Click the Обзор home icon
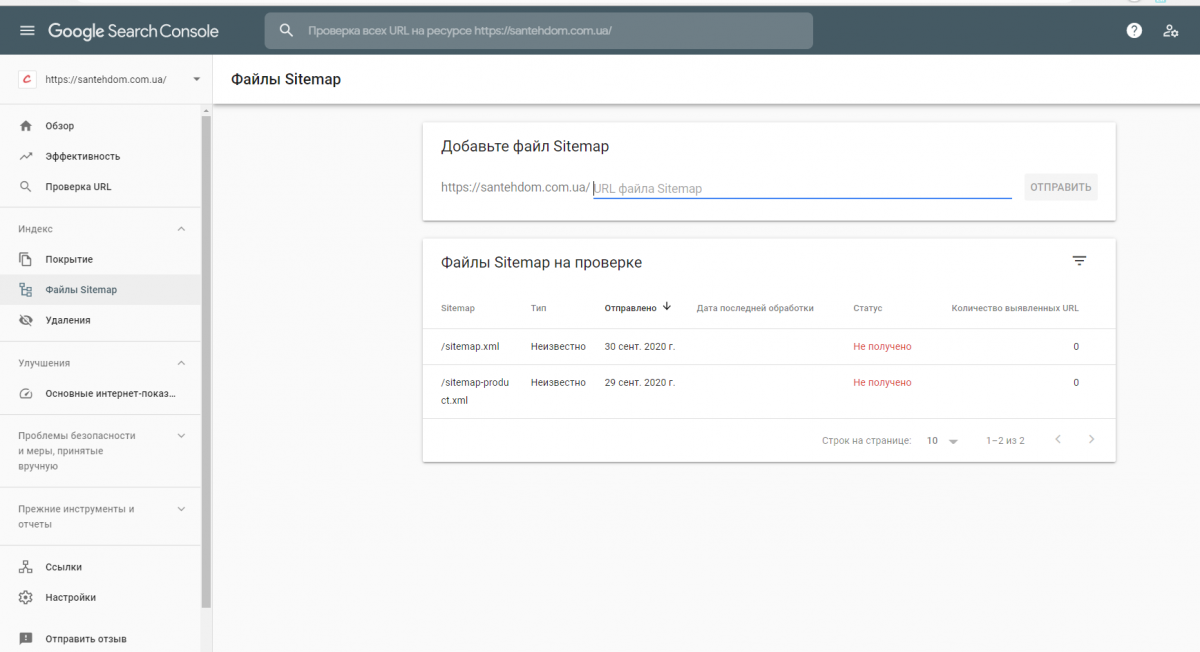Screen dimensions: 1200x652 26,126
